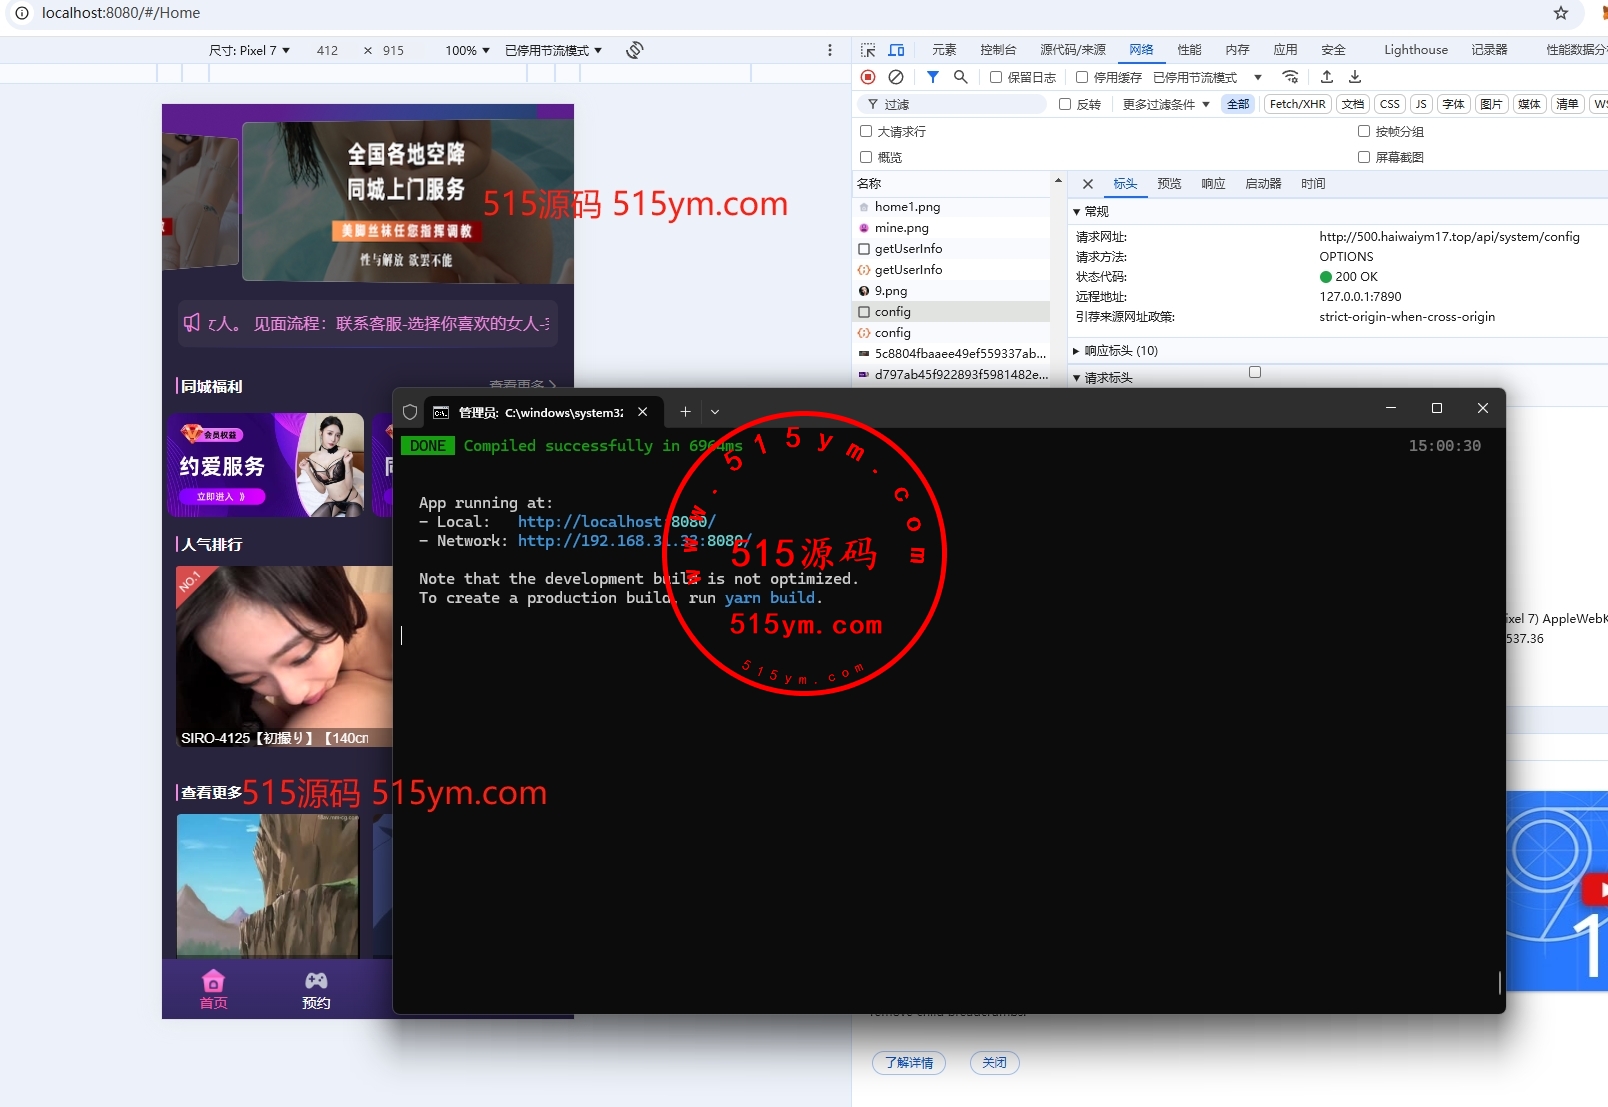Open the 尺寸: Pixel 7 device dropdown
The height and width of the screenshot is (1107, 1608).
[249, 50]
